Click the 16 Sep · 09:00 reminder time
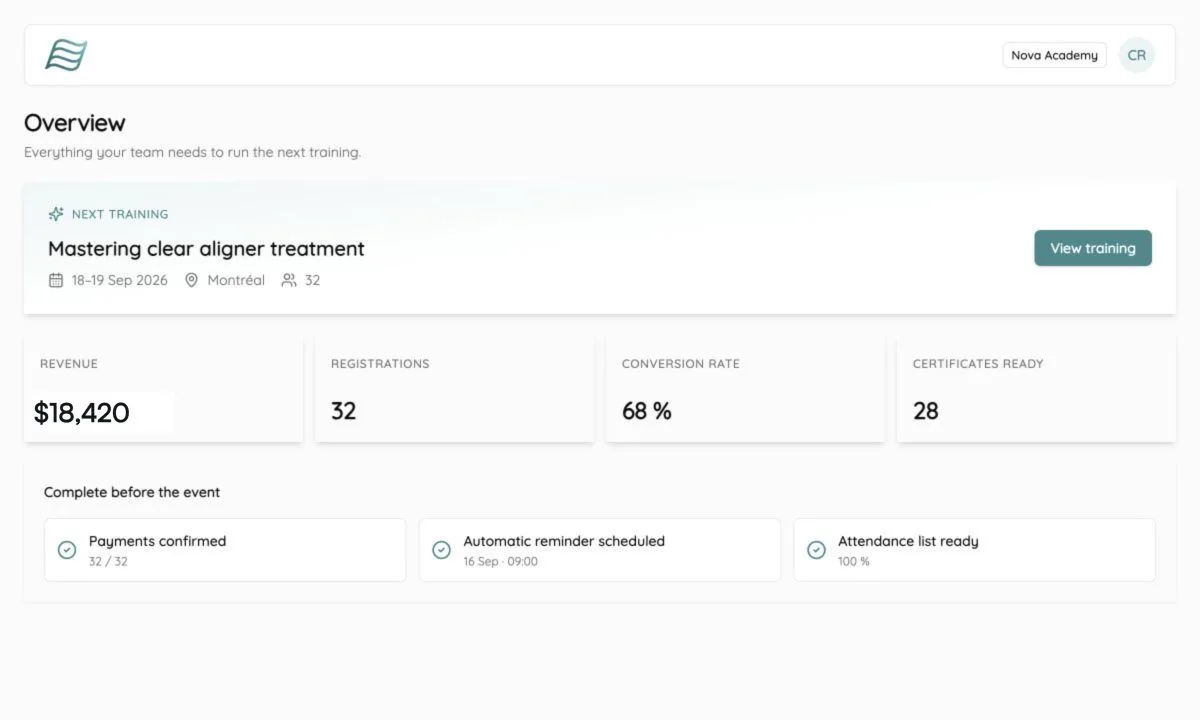This screenshot has height=720, width=1200. click(500, 562)
